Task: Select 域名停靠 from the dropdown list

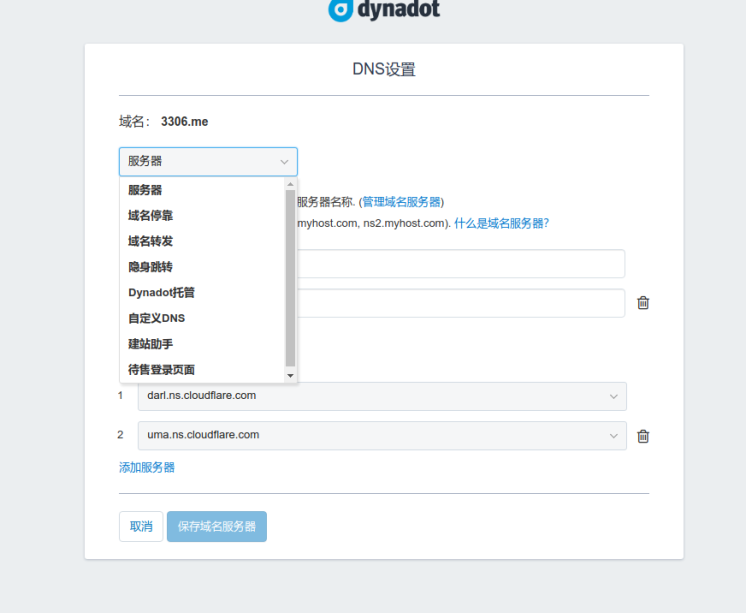Action: 150,215
